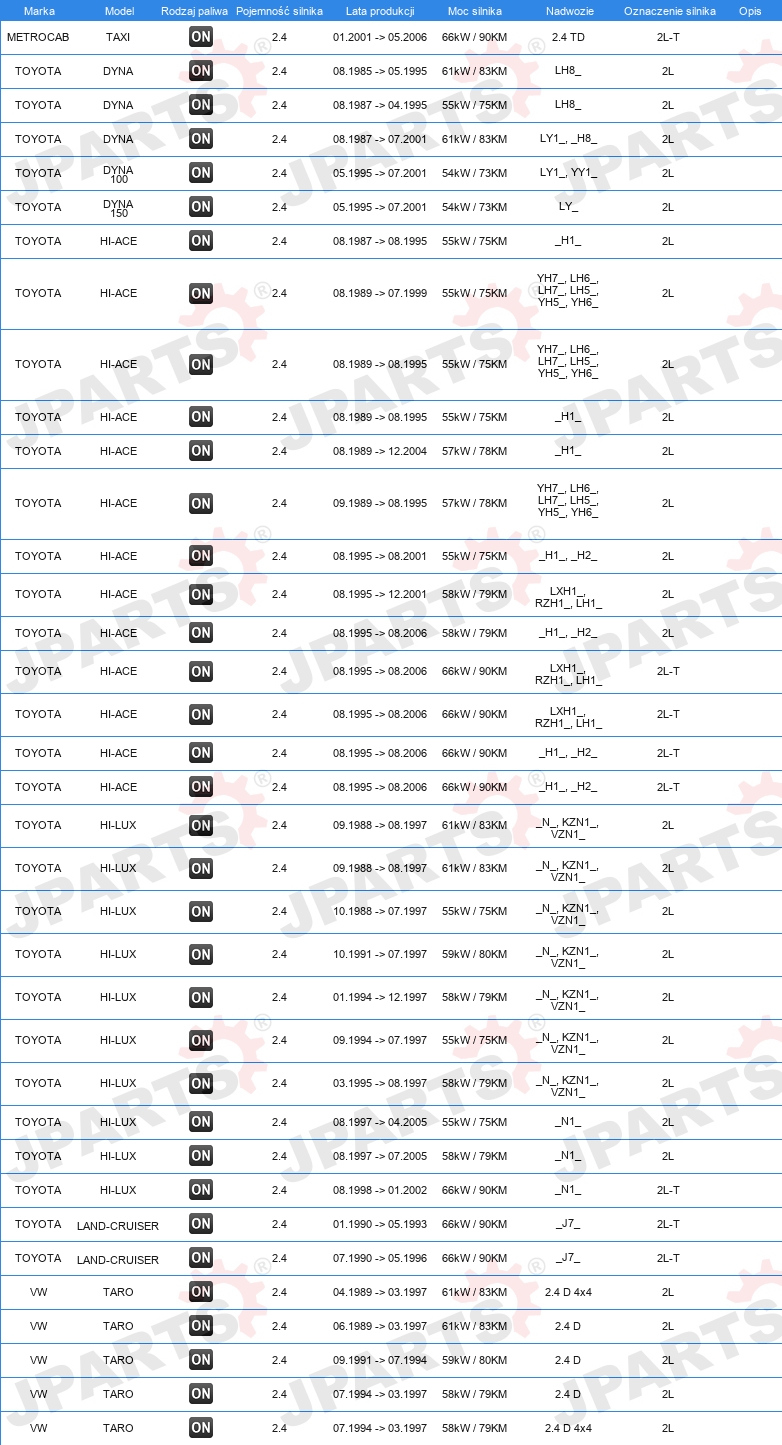Click ON icon for DYNA 08.1987 -> 04.1995

pos(201,105)
